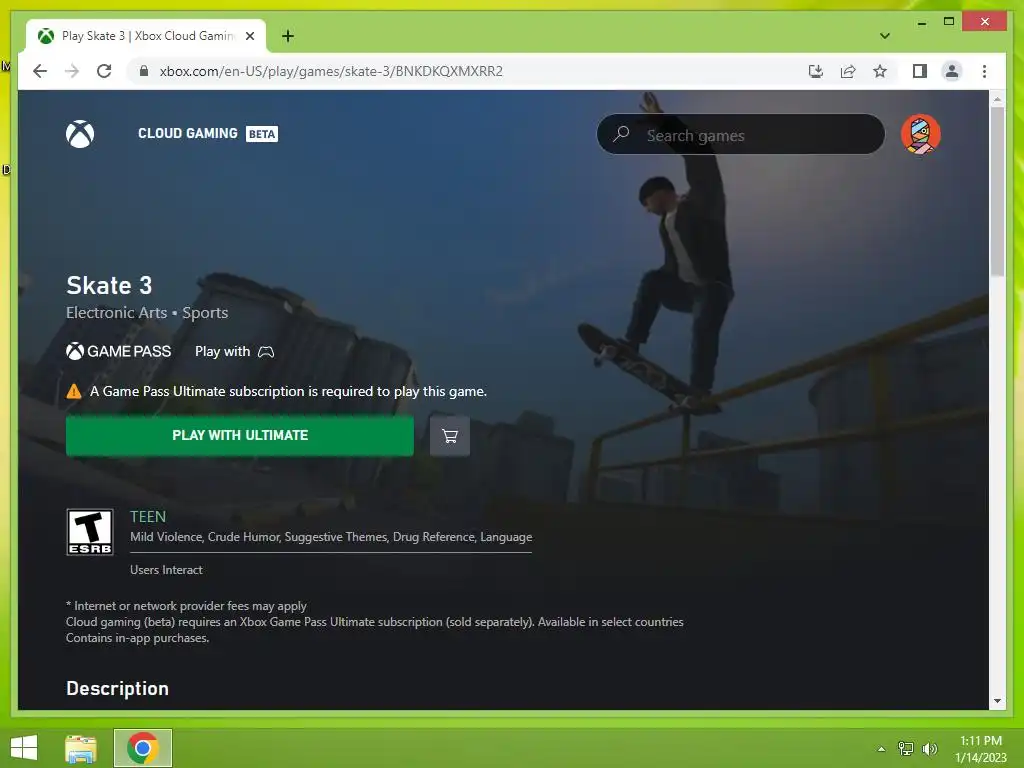Minimize the Chrome window
Image resolution: width=1024 pixels, height=768 pixels.
(x=921, y=22)
